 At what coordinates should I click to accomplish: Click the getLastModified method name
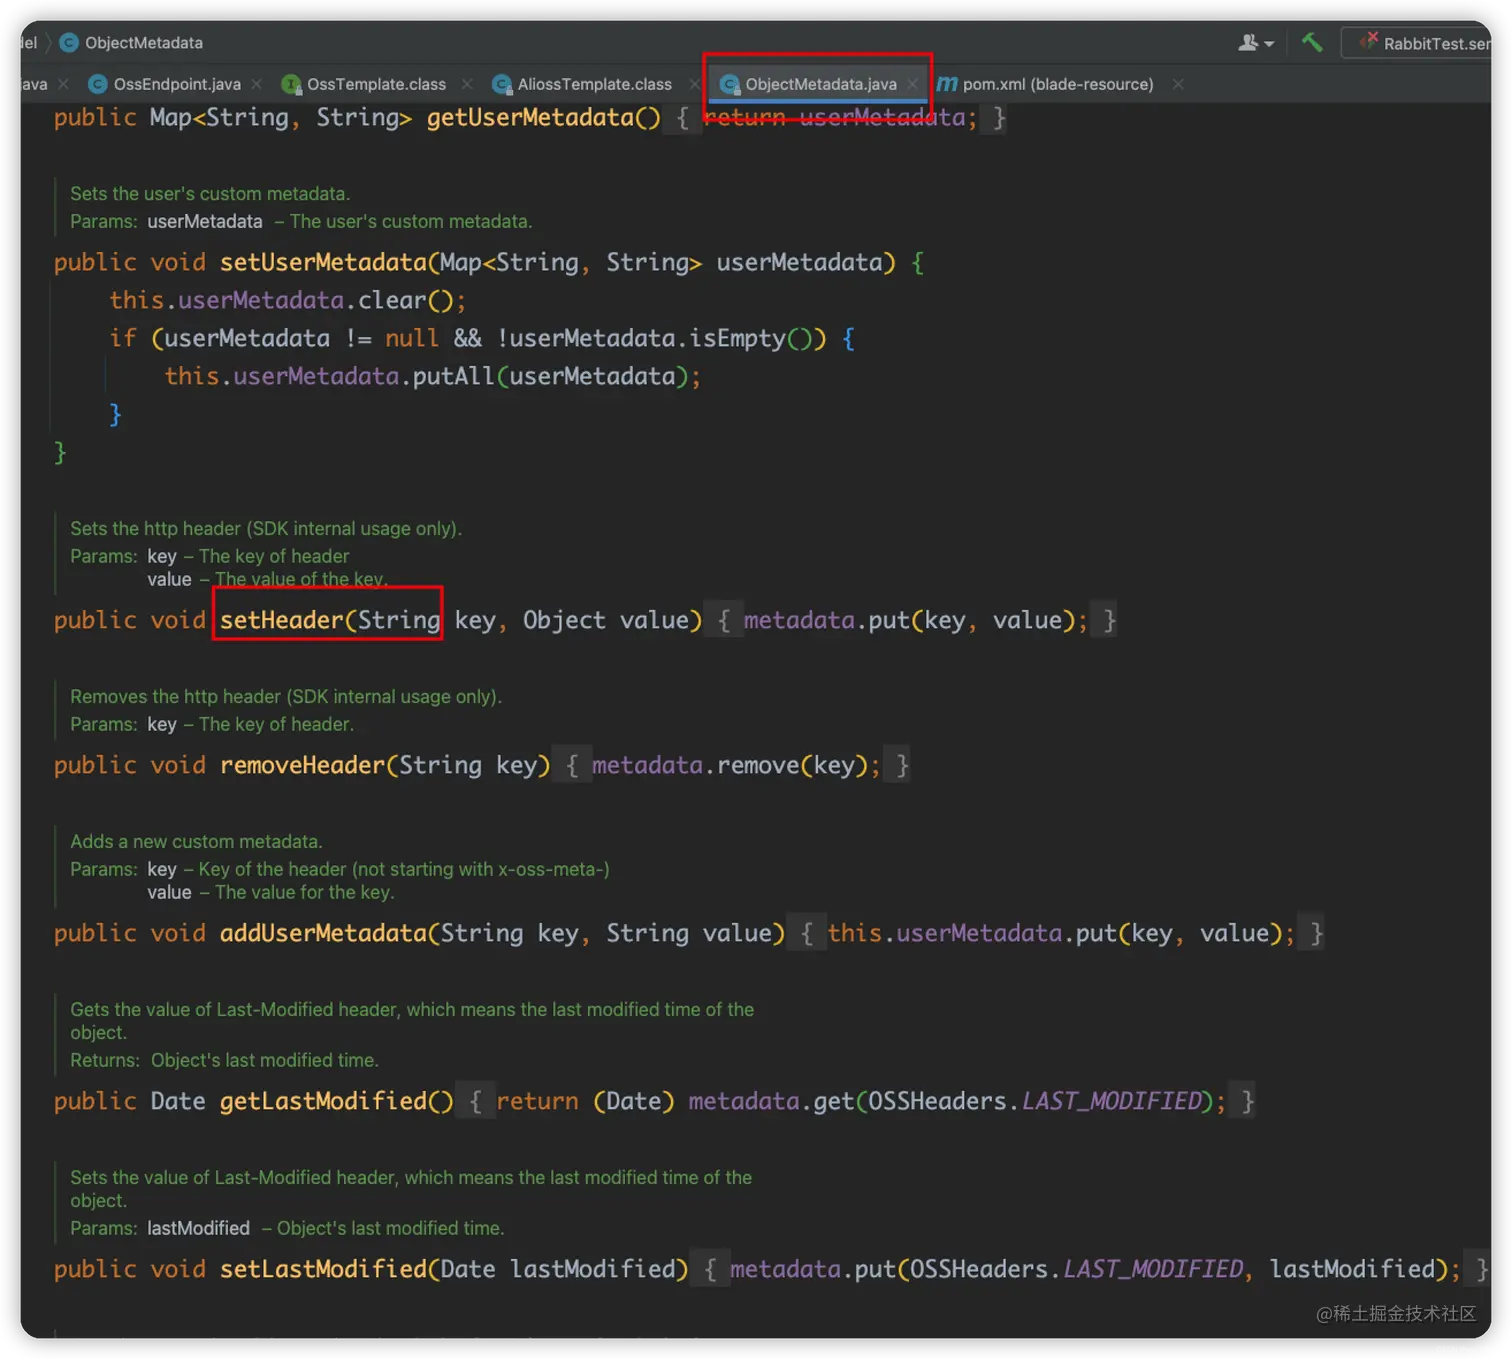coord(323,1102)
